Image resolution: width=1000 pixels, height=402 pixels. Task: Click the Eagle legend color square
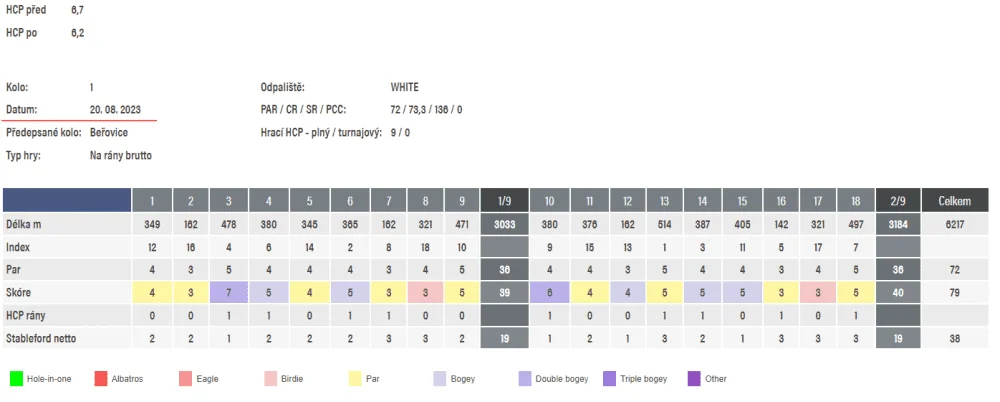coord(186,379)
